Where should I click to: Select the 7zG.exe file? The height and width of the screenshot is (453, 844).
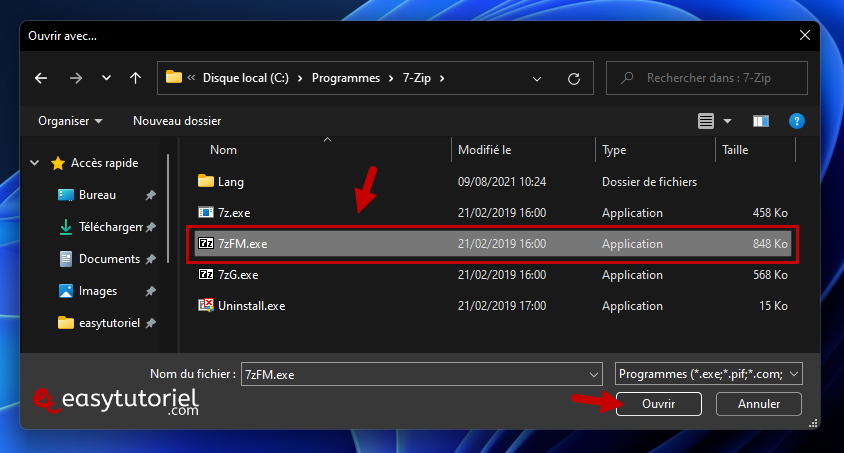(493, 275)
